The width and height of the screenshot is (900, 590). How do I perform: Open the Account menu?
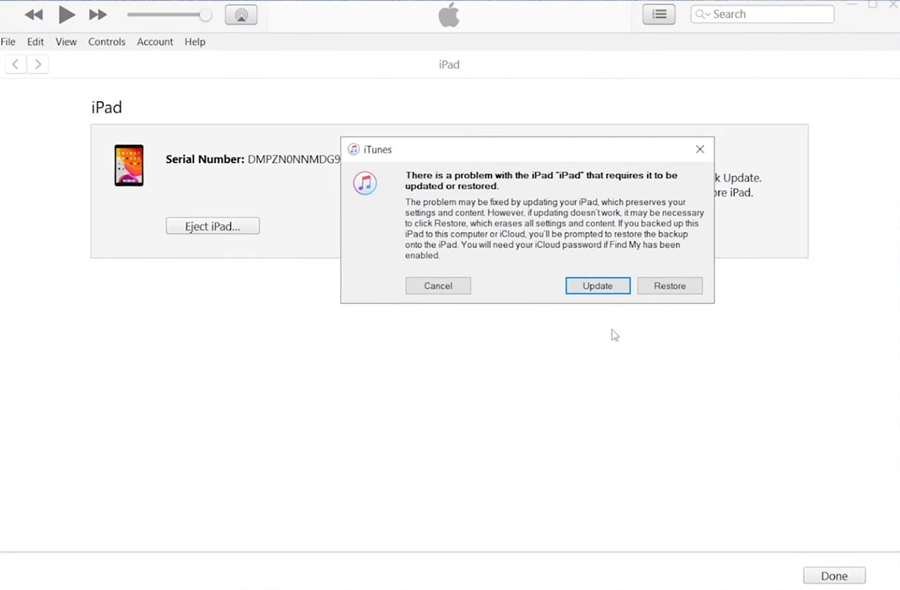tap(155, 41)
